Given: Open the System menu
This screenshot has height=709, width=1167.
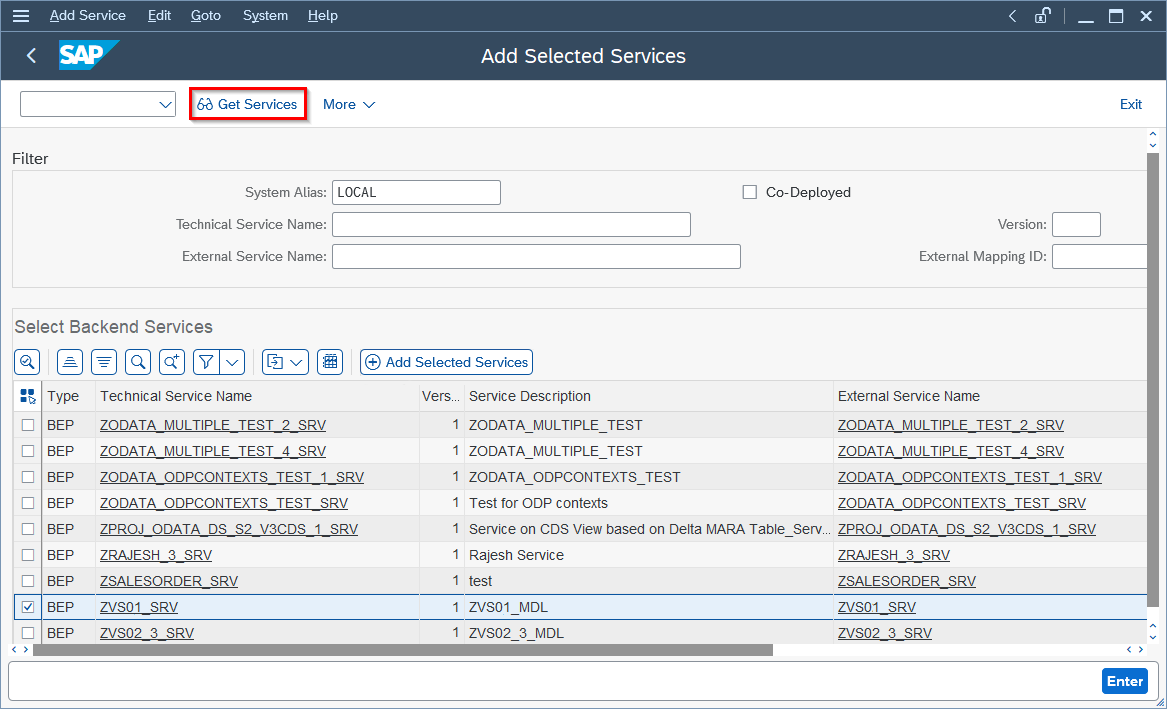Looking at the screenshot, I should tap(264, 15).
